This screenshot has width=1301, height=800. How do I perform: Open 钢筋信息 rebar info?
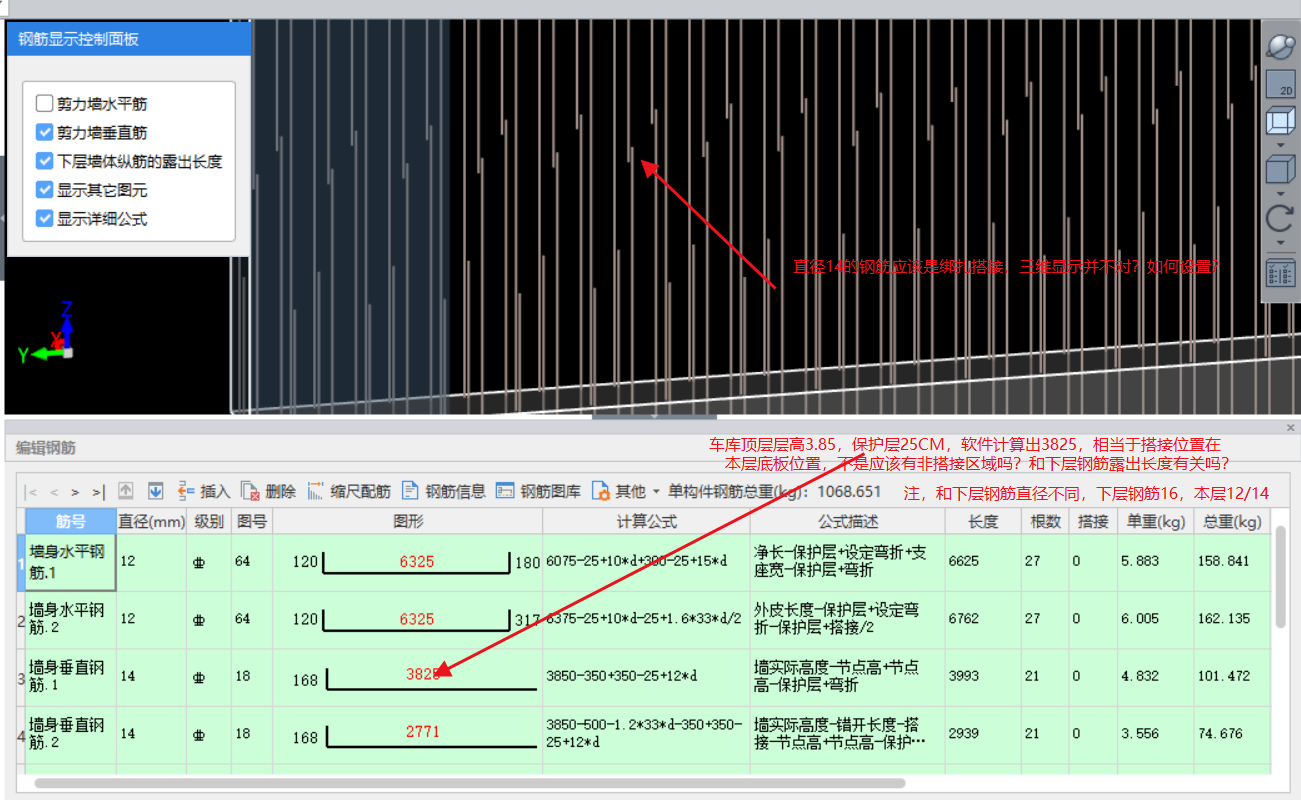pyautogui.click(x=444, y=491)
